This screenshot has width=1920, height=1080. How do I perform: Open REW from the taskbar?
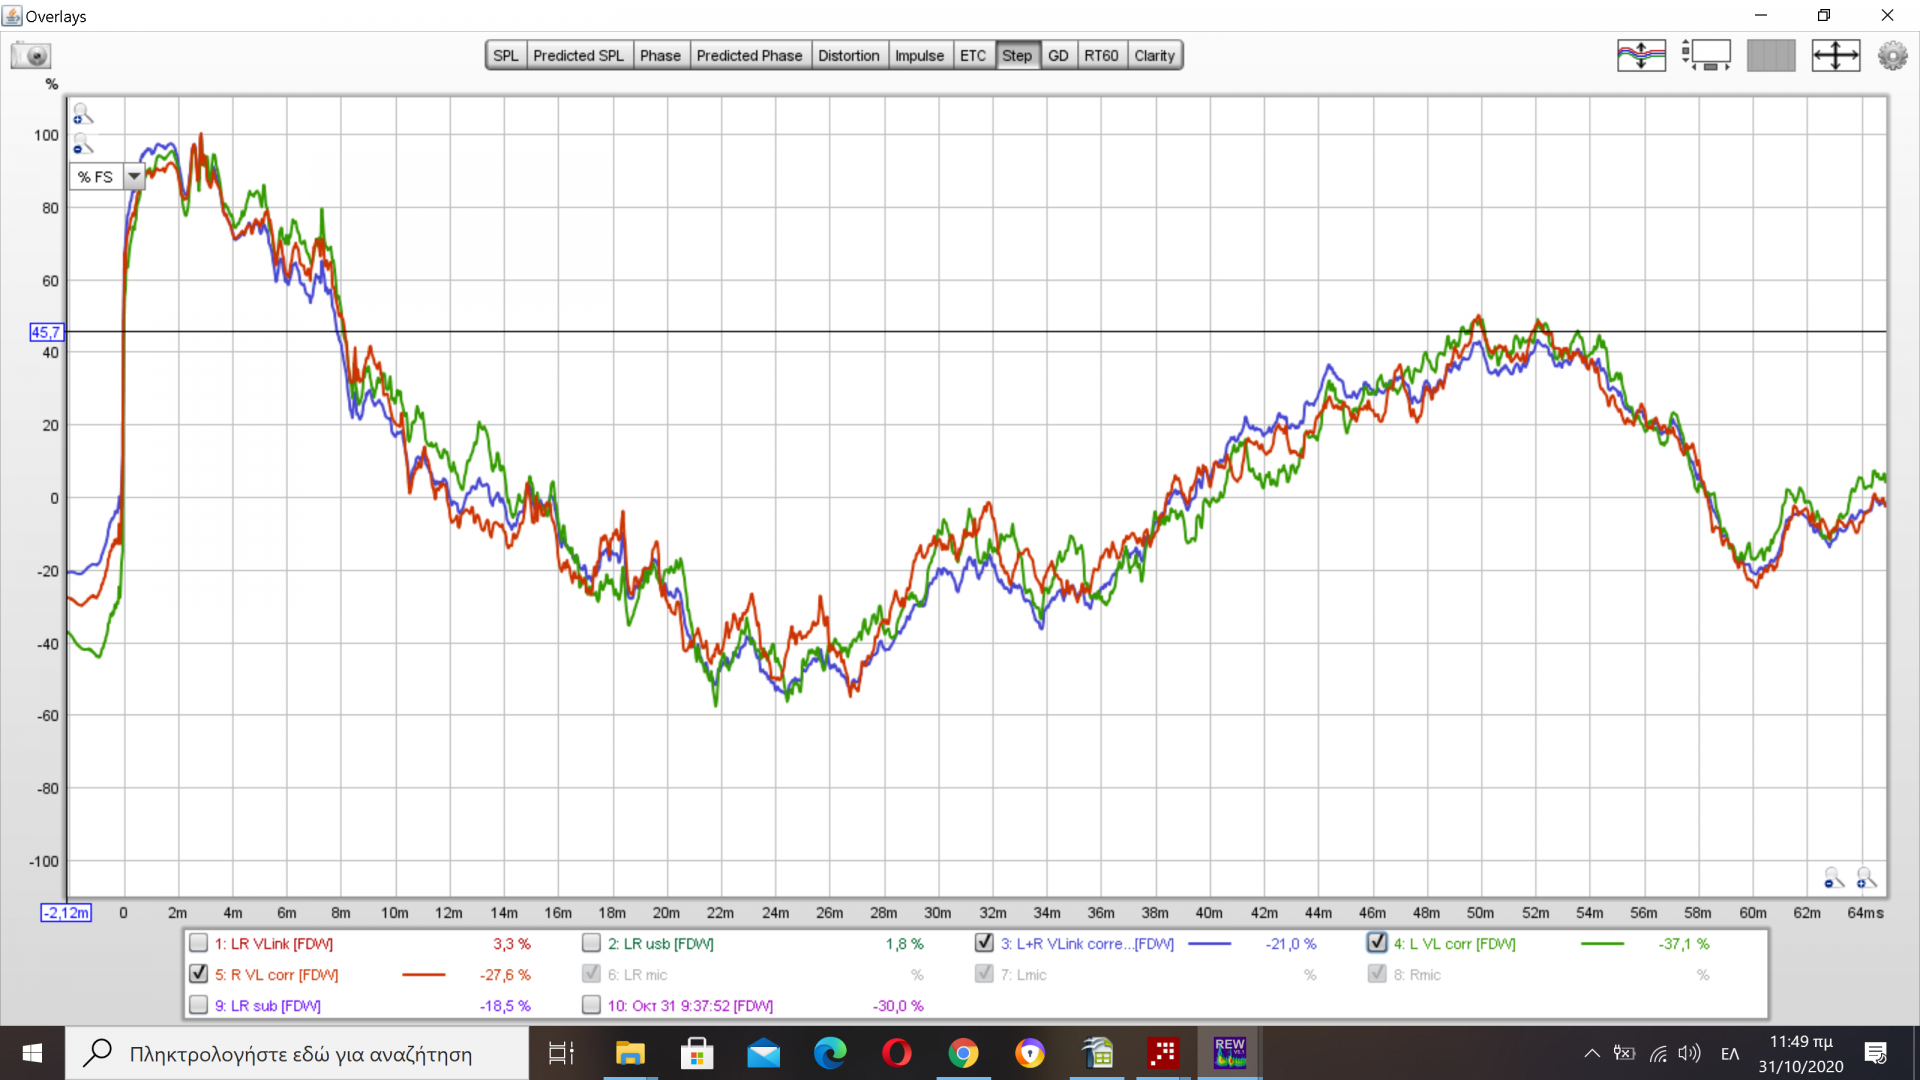pyautogui.click(x=1229, y=1053)
